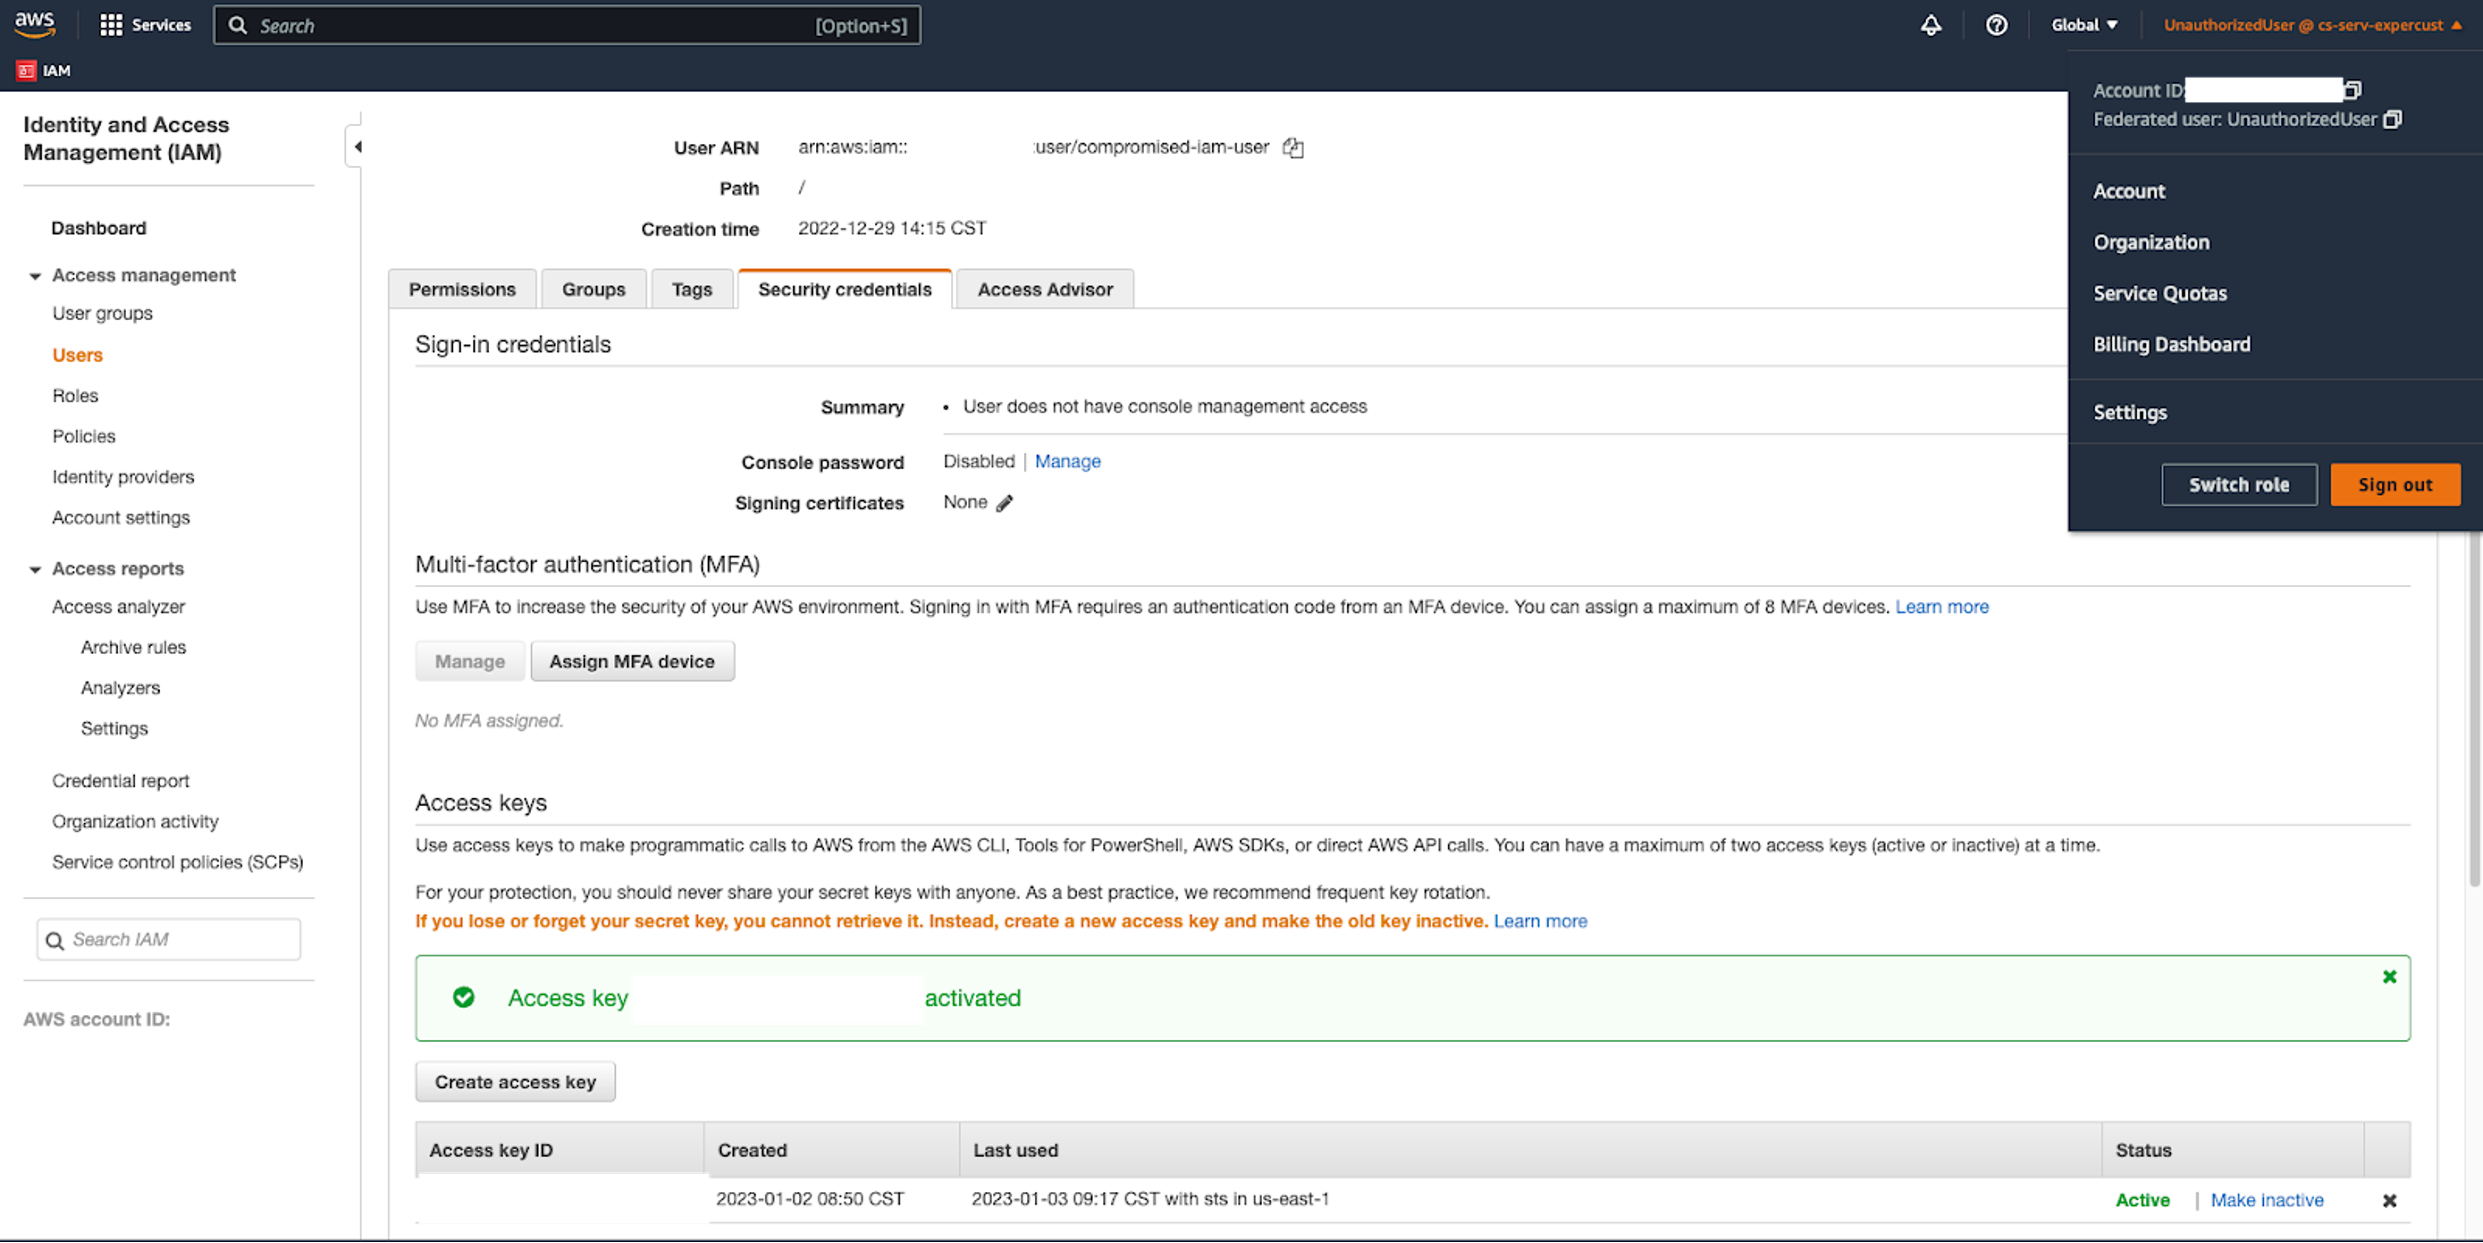Screen dimensions: 2483x1243
Task: Click the Created column header
Action: click(832, 1150)
